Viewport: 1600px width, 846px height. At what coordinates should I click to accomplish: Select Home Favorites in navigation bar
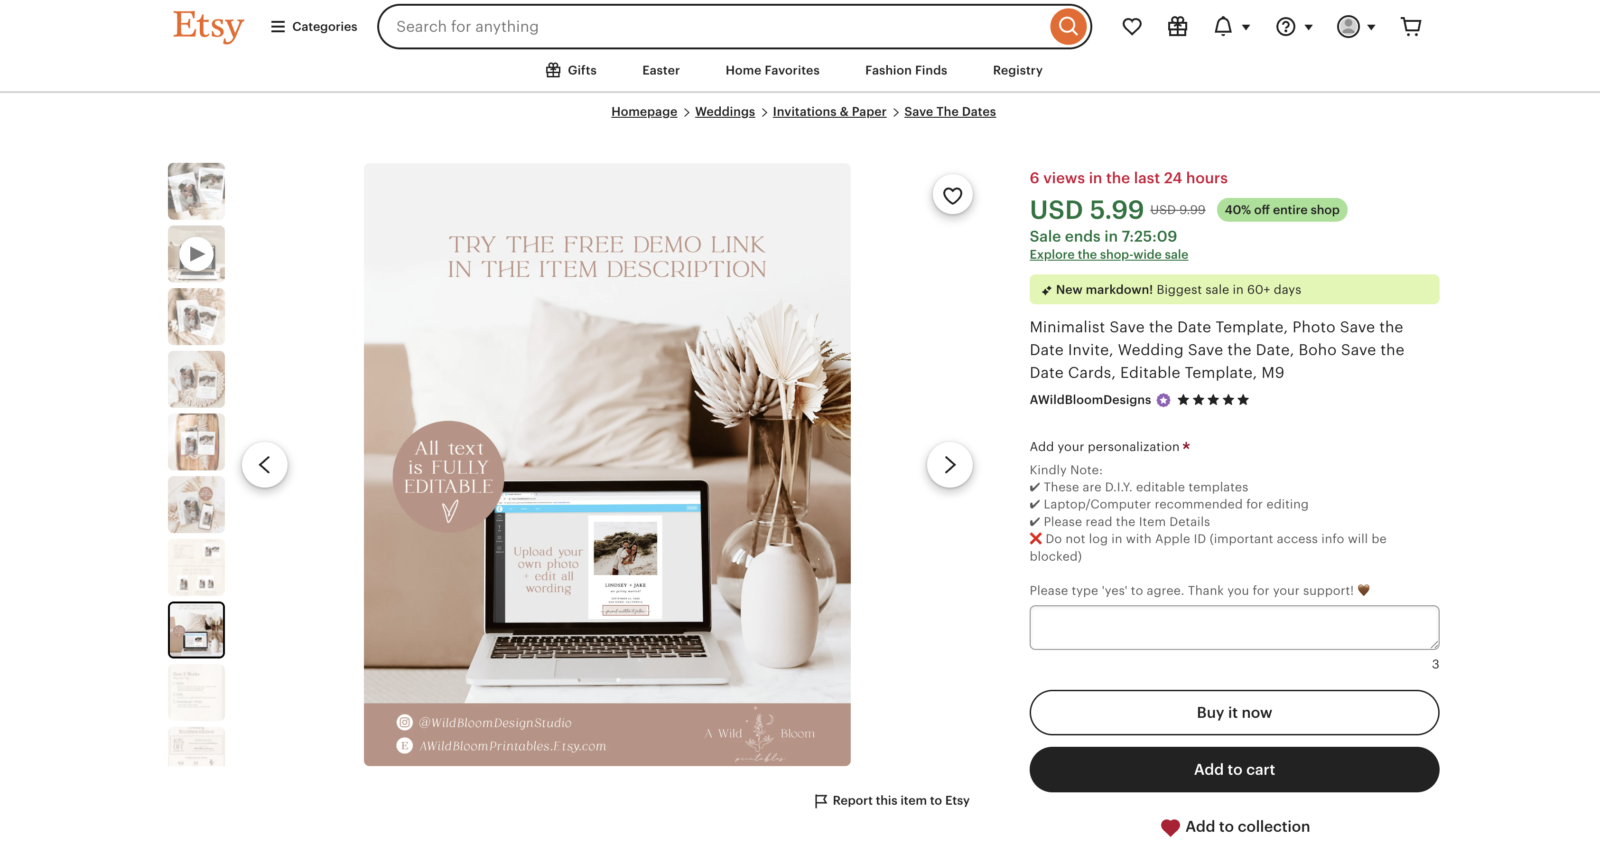772,70
